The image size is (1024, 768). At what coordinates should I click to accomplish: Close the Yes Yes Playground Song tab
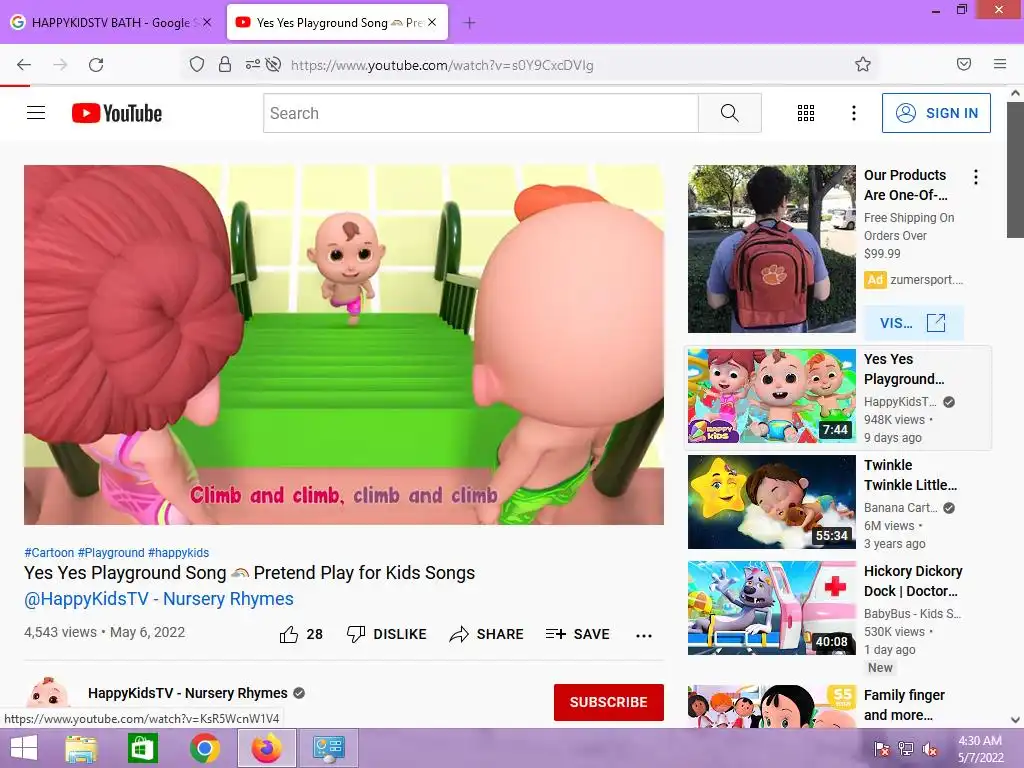(432, 22)
